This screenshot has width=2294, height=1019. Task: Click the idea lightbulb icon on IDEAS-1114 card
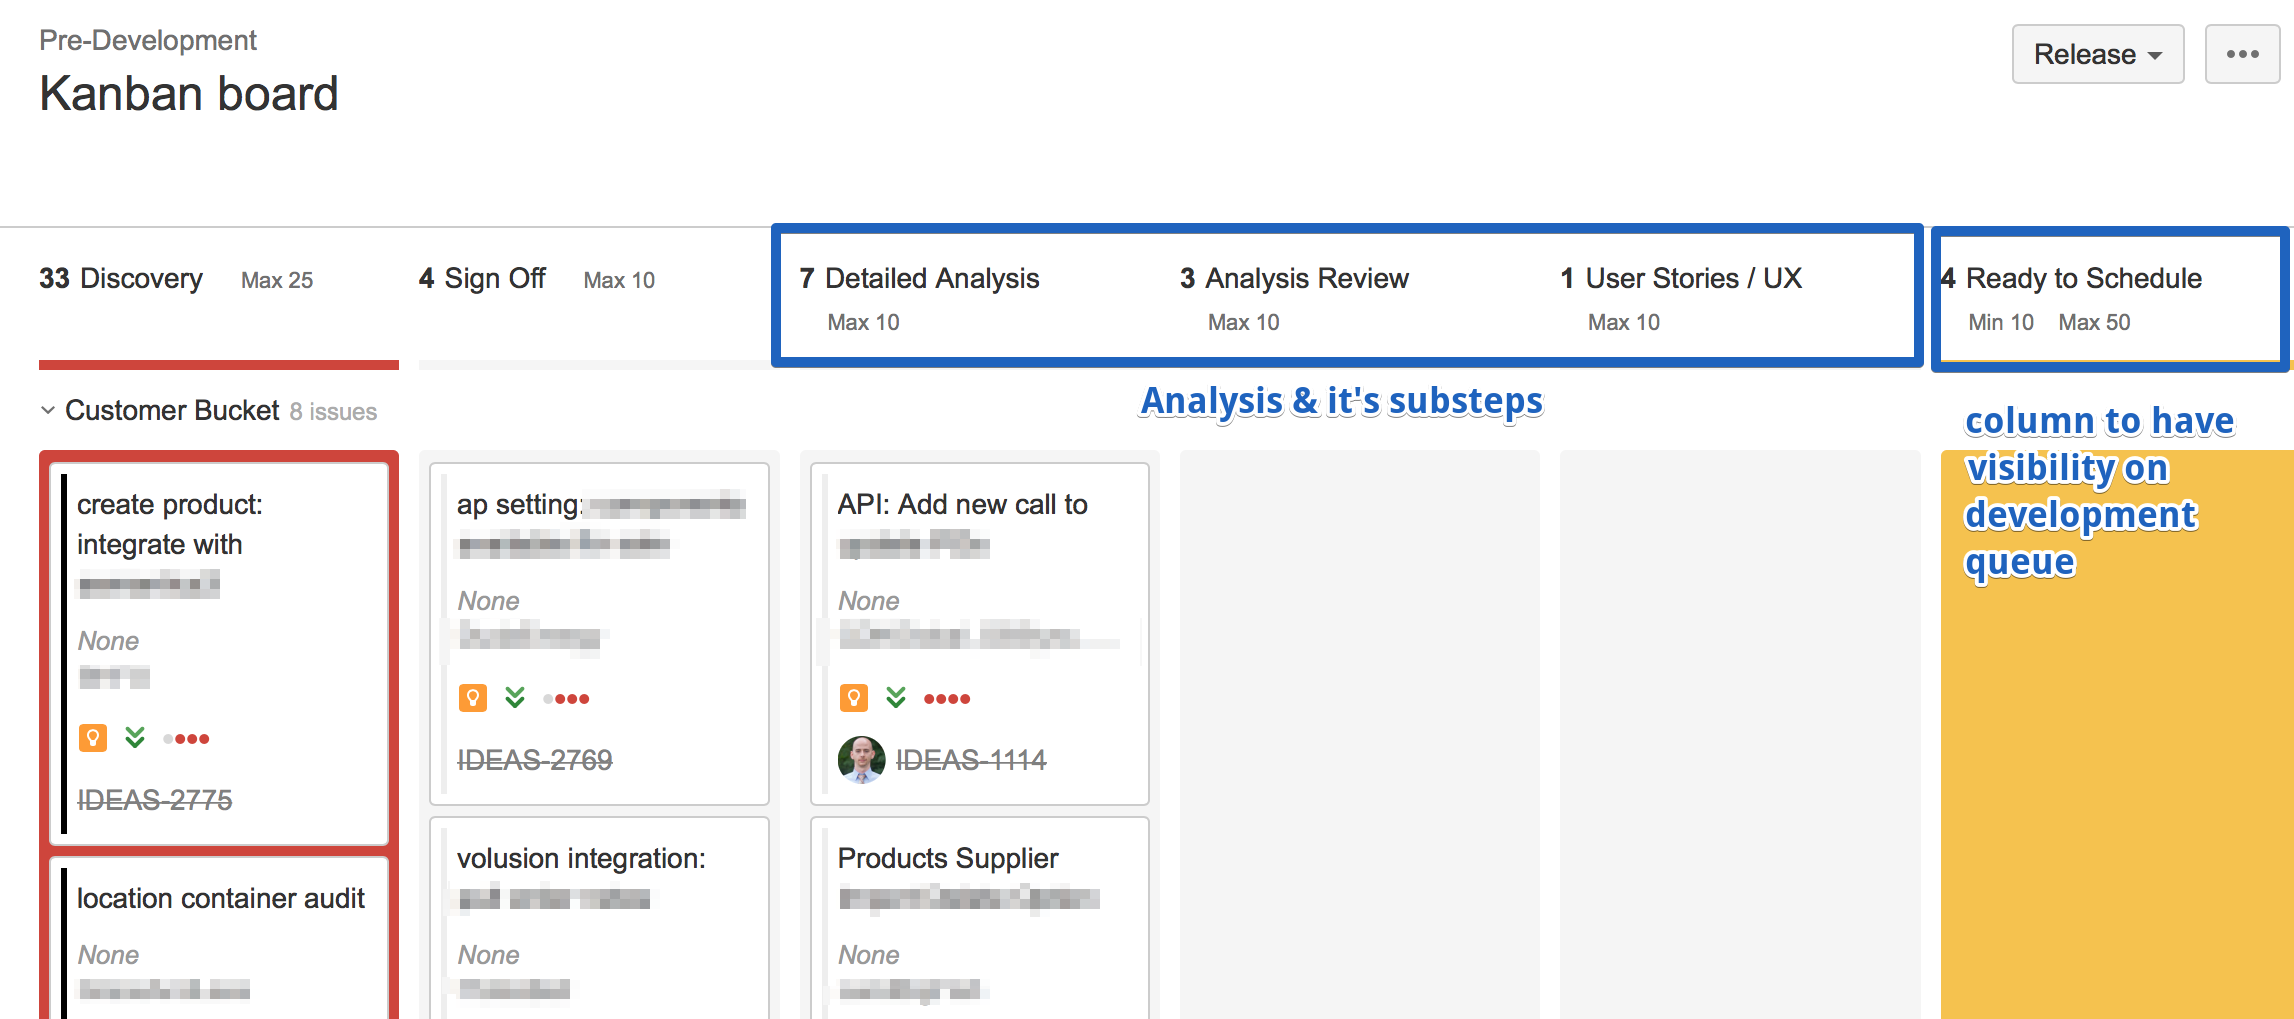click(x=854, y=698)
